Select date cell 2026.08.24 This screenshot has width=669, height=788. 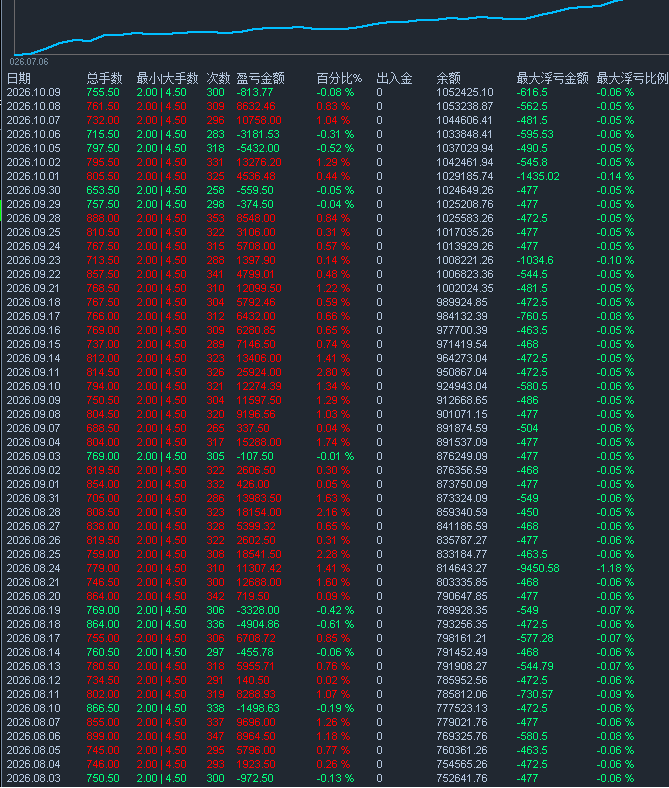pos(34,568)
